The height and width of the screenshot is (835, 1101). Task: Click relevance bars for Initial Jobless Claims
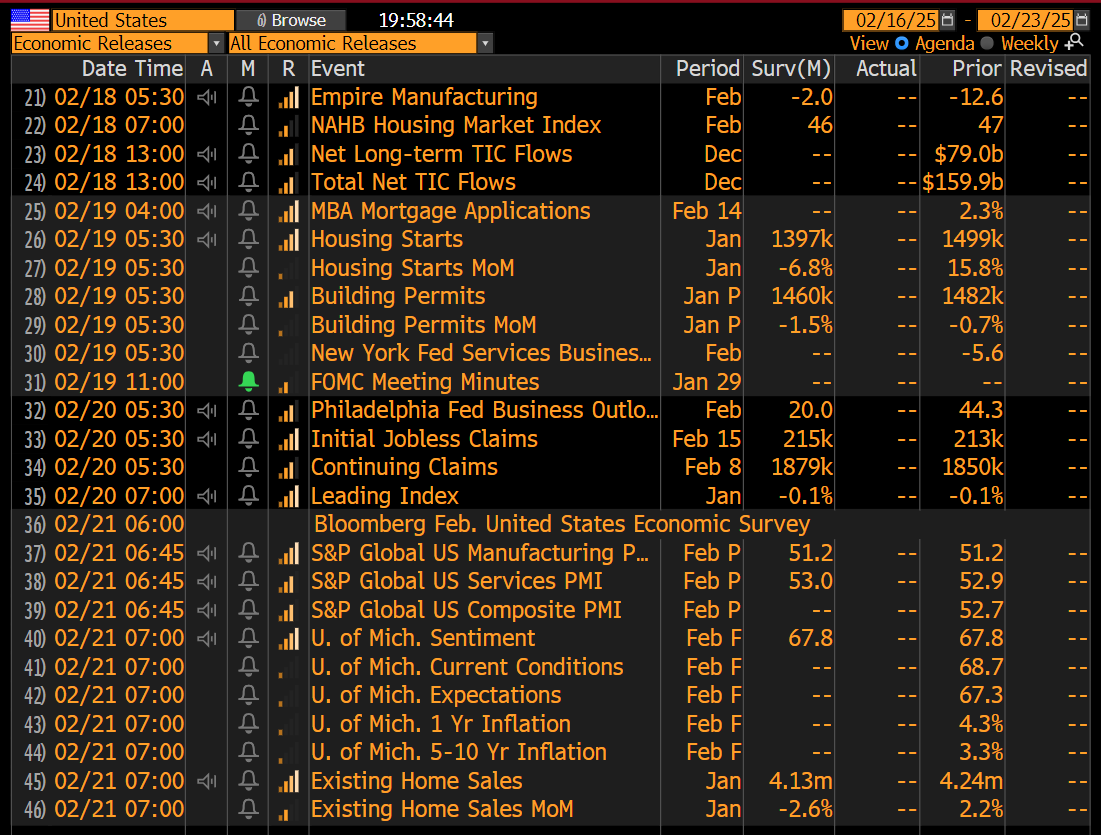[x=288, y=439]
